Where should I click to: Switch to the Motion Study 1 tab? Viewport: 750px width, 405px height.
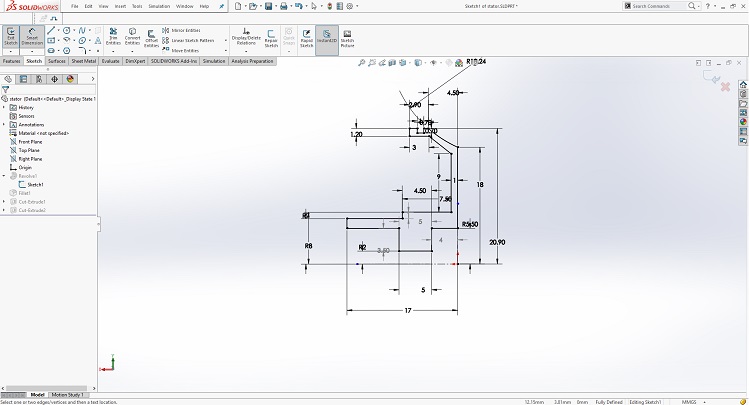coord(67,395)
